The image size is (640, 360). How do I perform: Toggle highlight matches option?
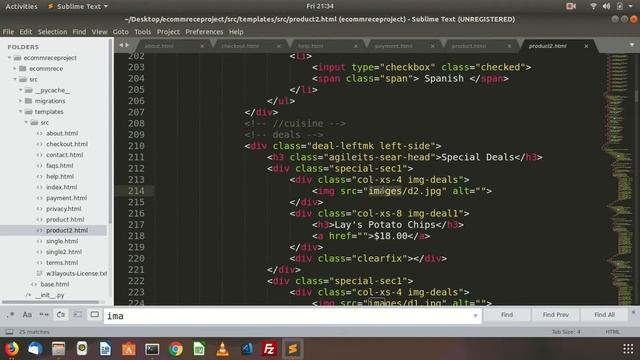click(94, 315)
